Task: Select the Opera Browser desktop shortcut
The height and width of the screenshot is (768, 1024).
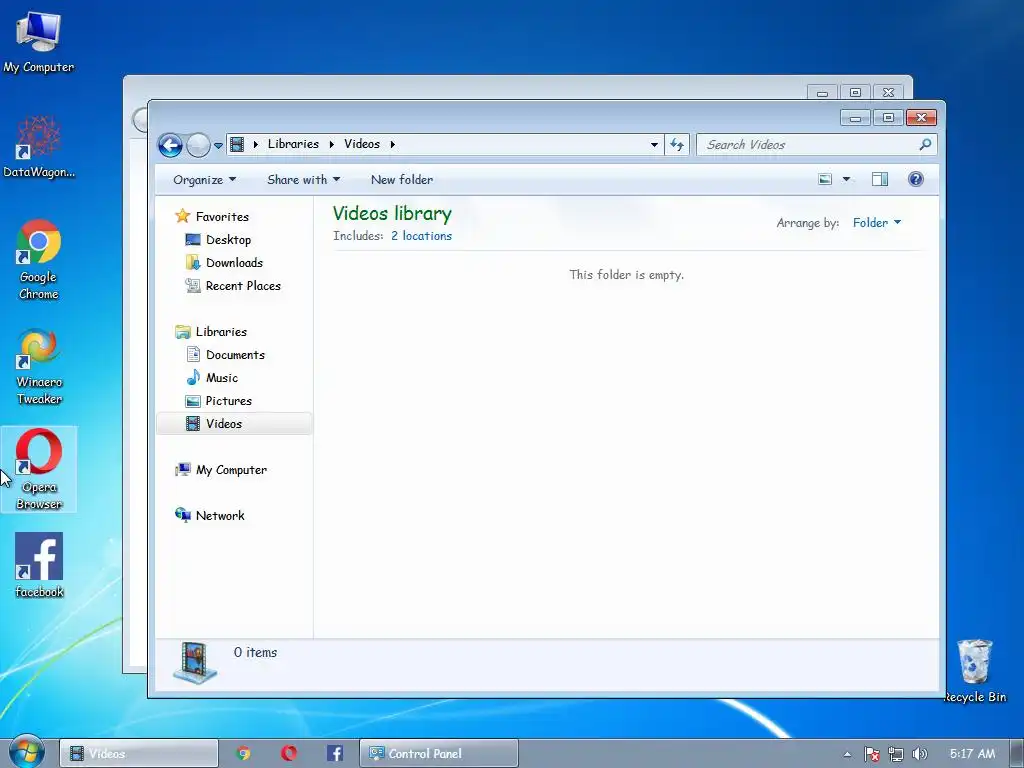Action: (39, 469)
